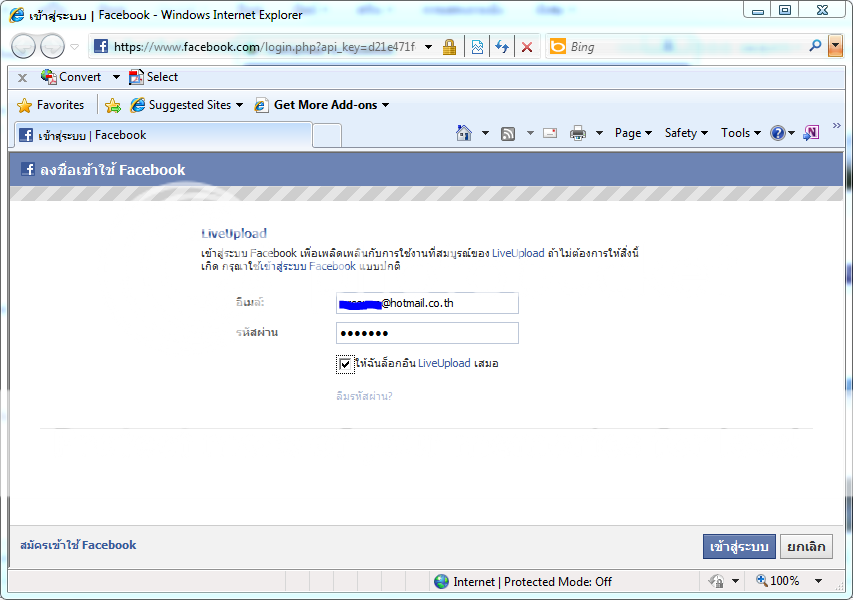Screen dimensions: 853x600
Task: Uncheck the keep logged in to LiveUpload checkbox
Action: (x=345, y=364)
